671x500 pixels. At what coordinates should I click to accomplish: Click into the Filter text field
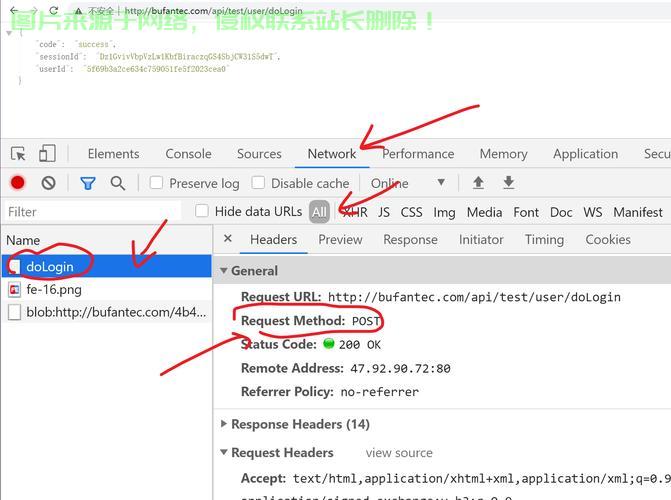pyautogui.click(x=92, y=212)
